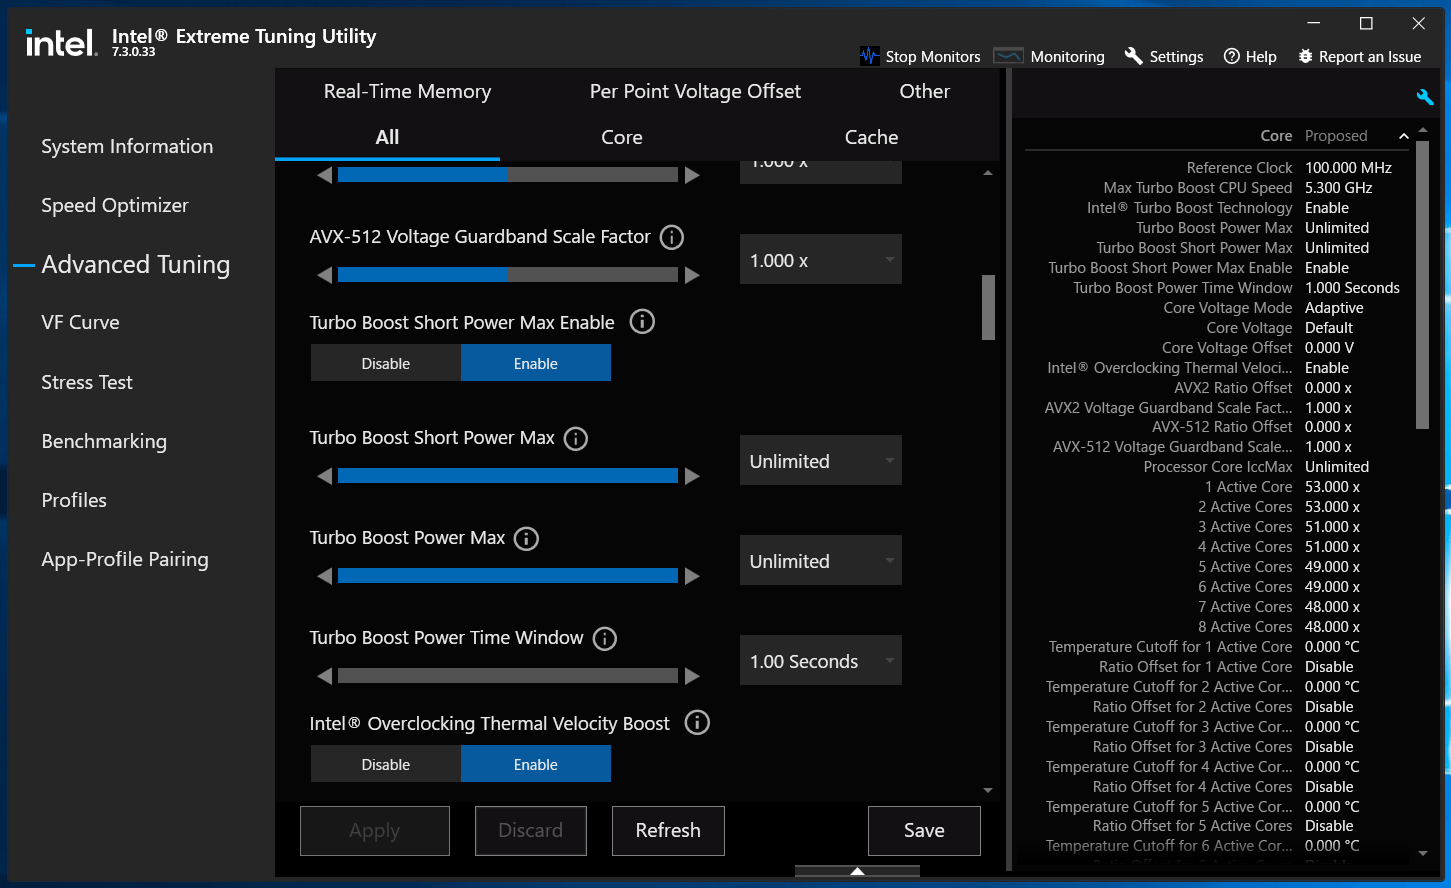Click the Refresh button
The image size is (1451, 888).
[668, 831]
